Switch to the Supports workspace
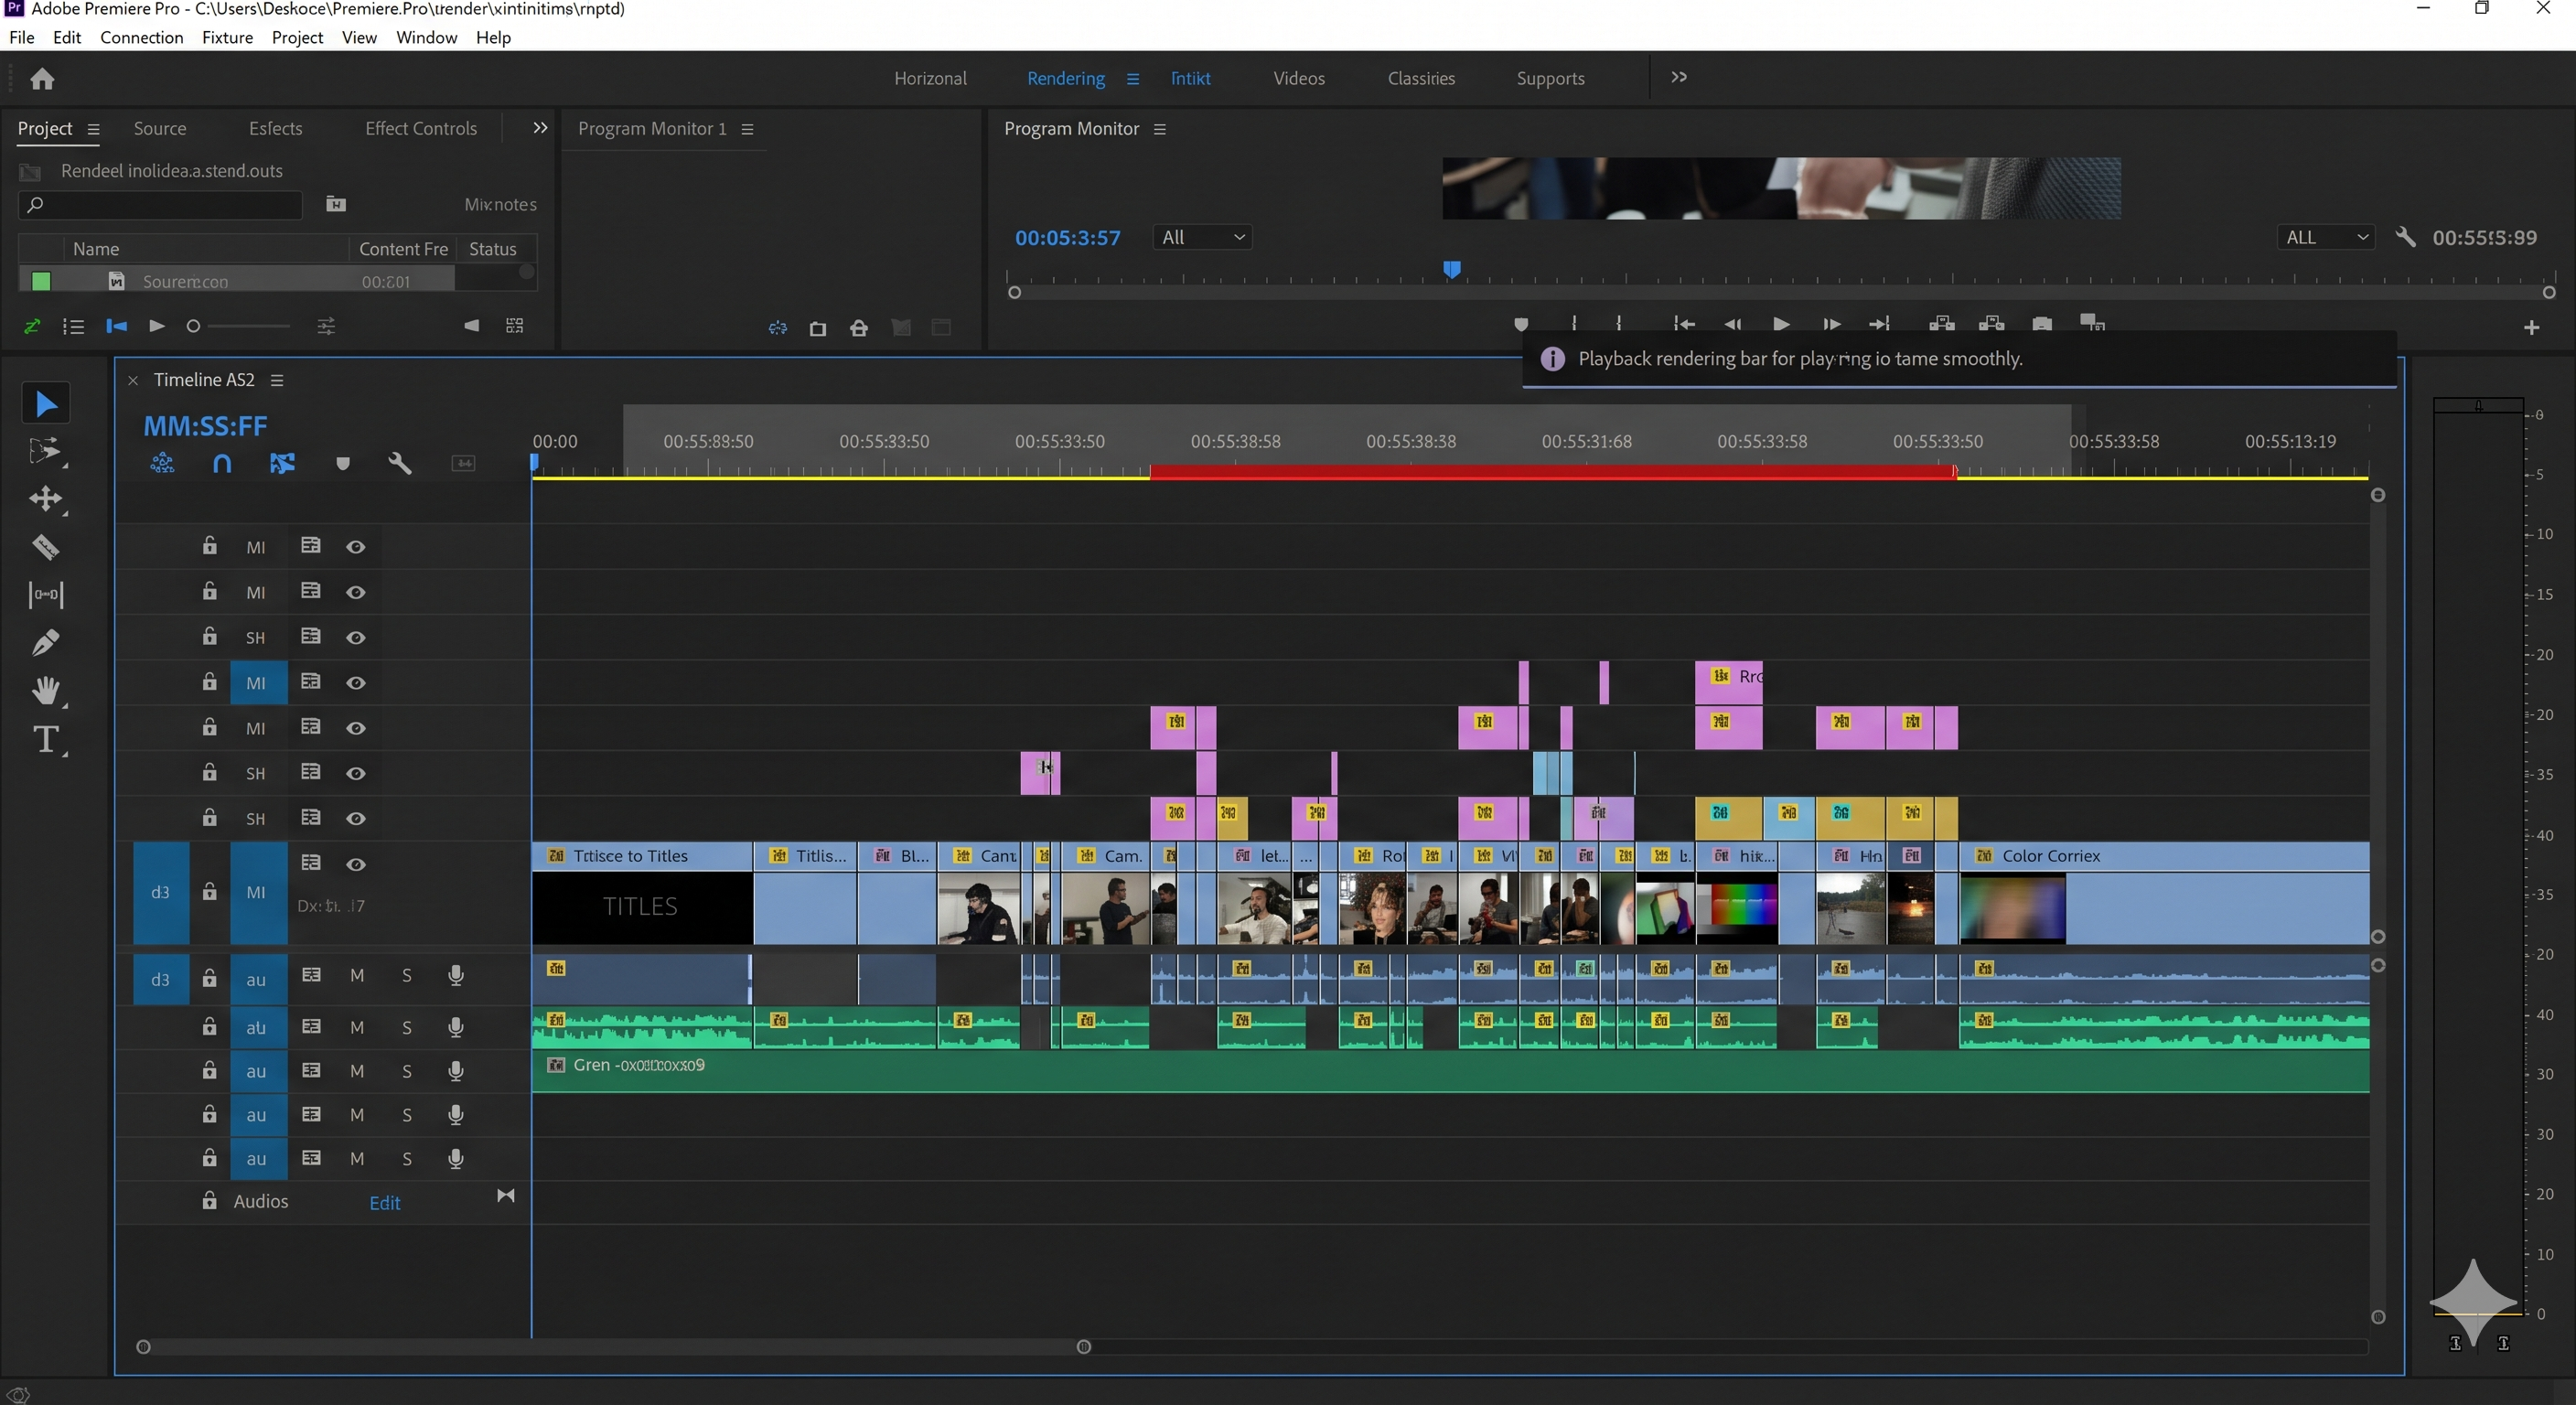Viewport: 2576px width, 1405px height. pos(1550,78)
